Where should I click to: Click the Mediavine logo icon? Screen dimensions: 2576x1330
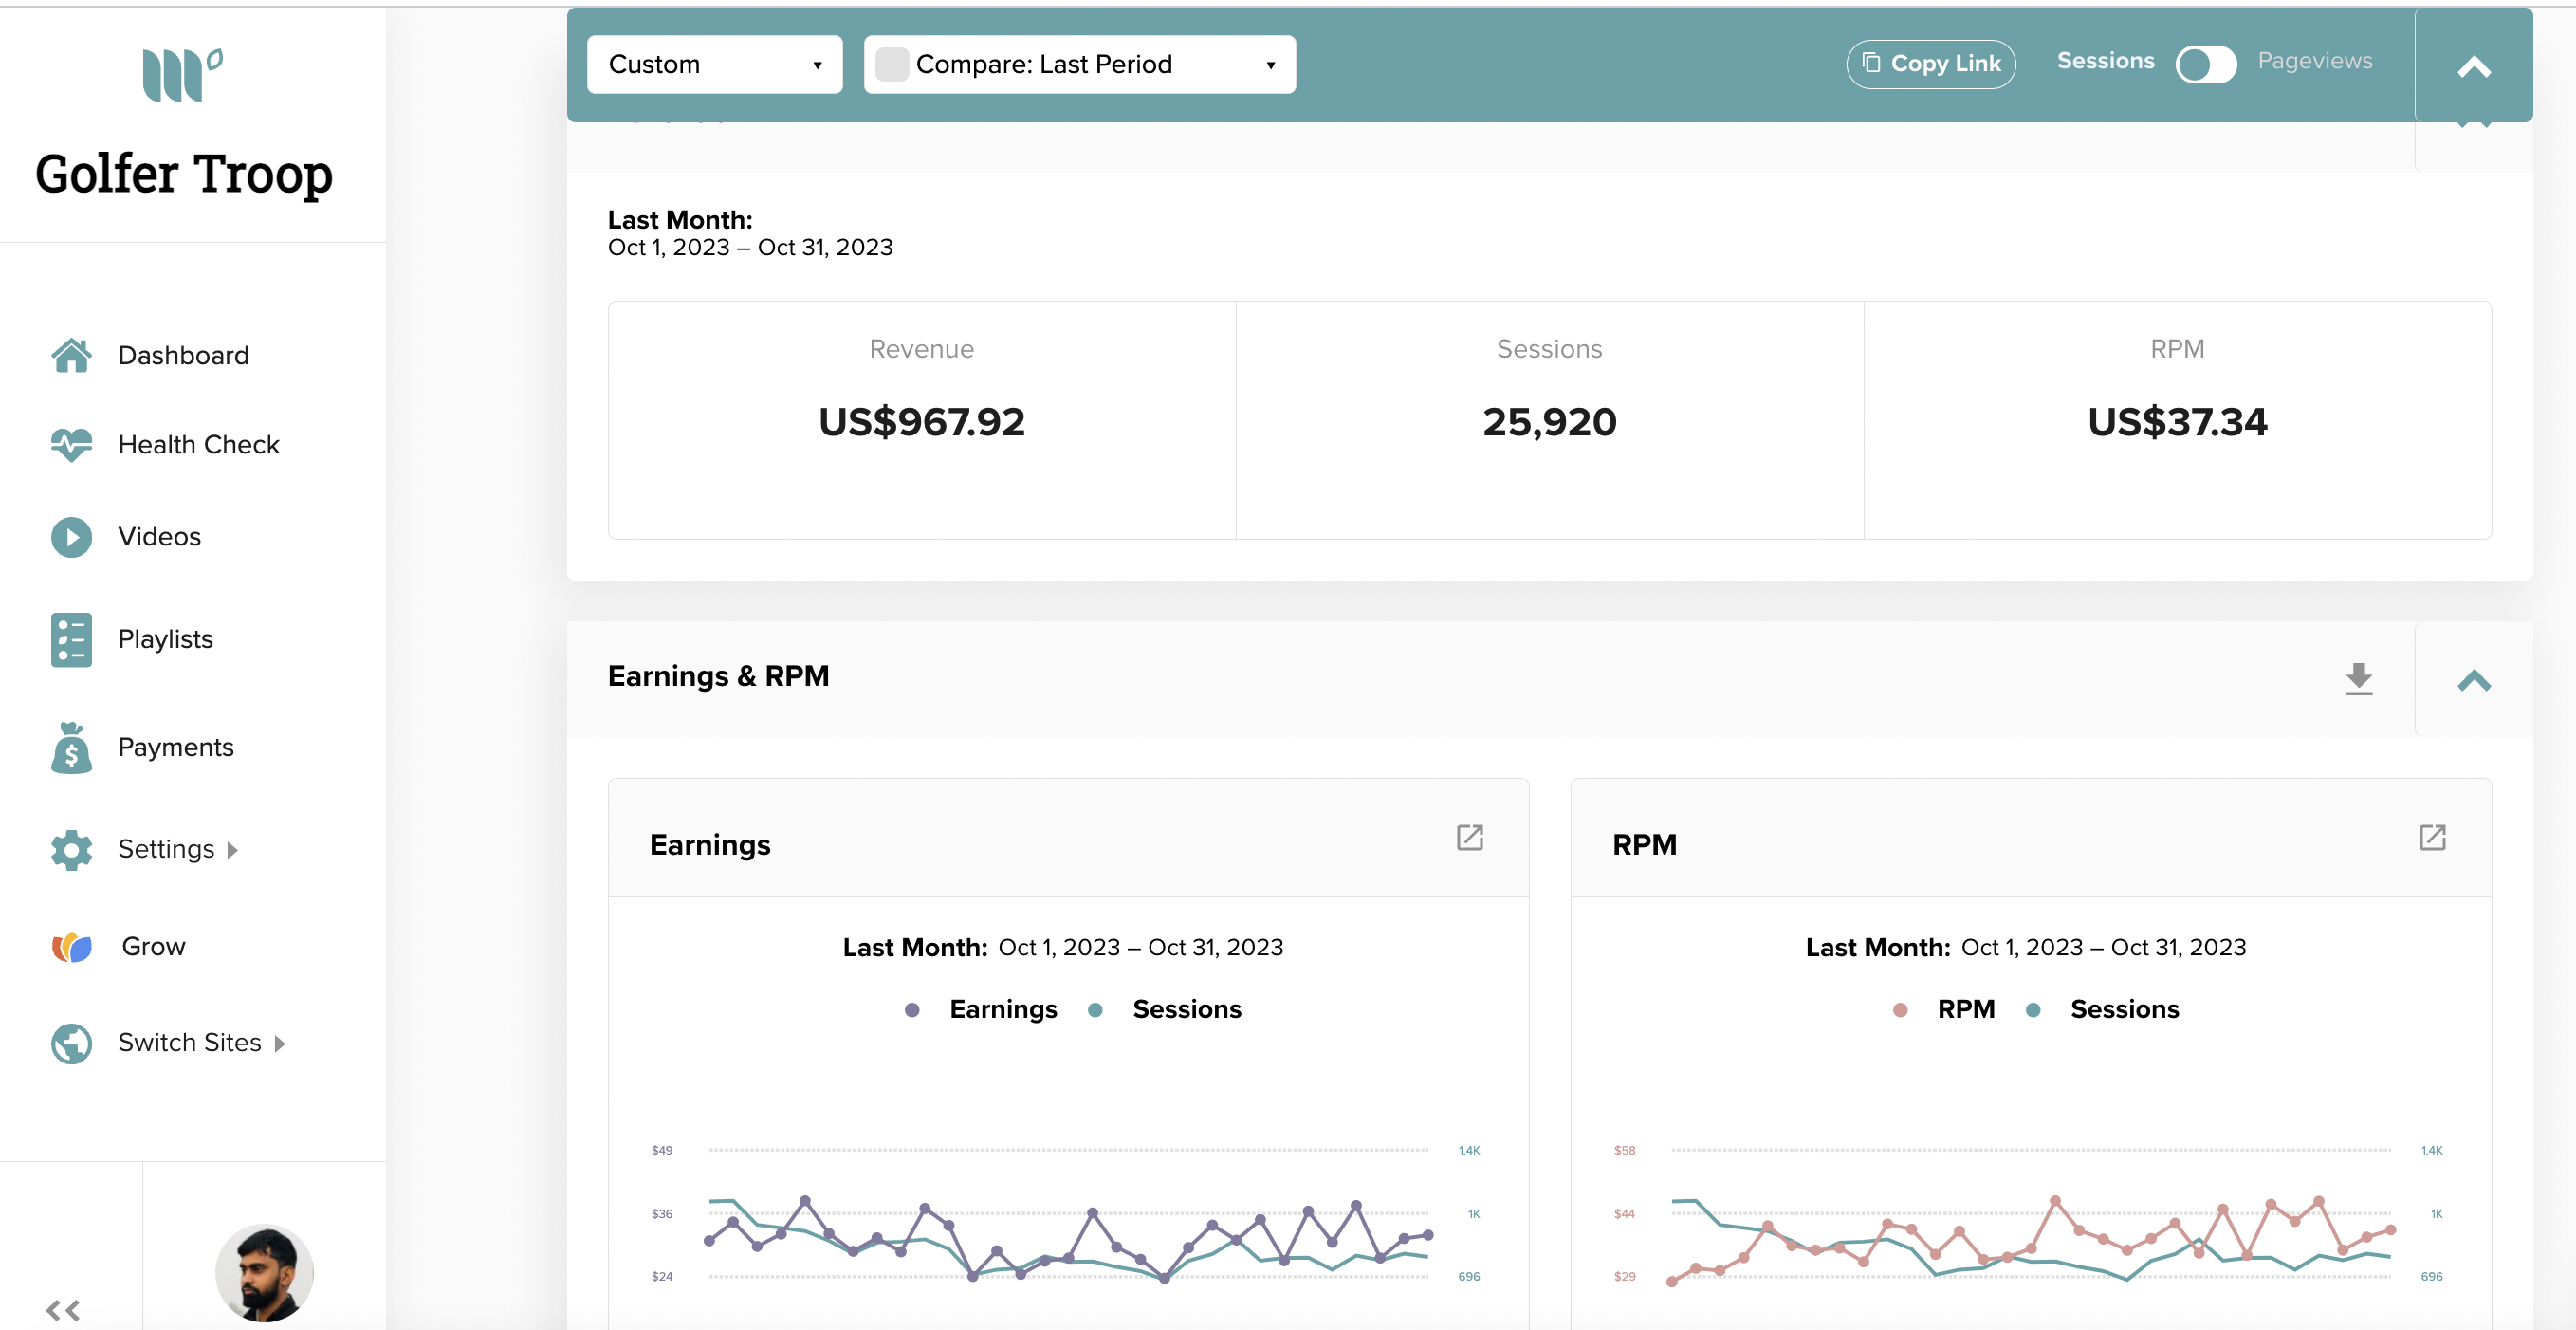183,75
